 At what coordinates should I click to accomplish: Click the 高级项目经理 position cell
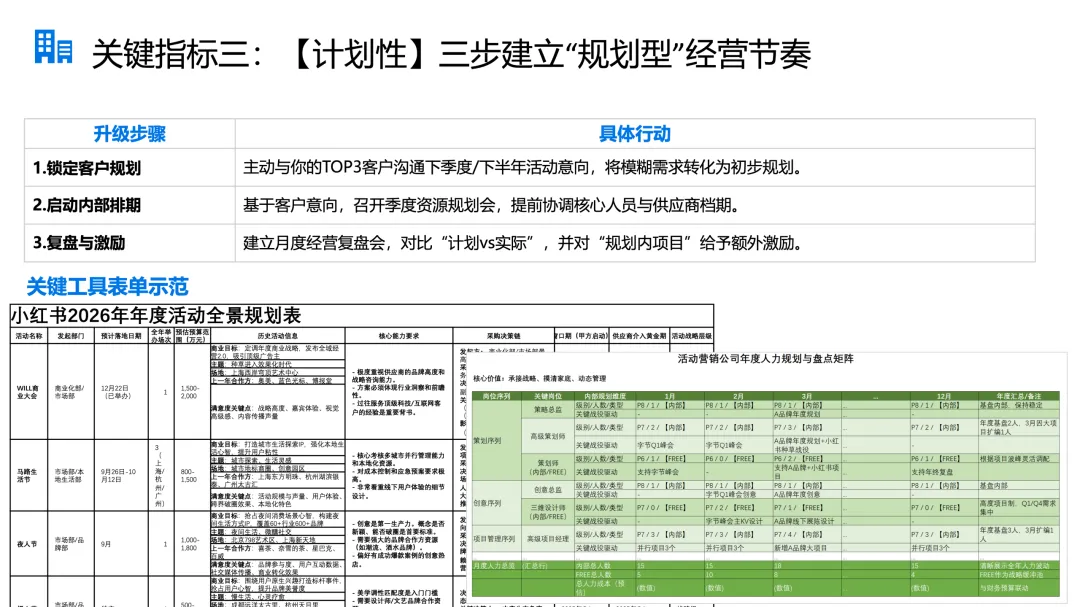click(x=548, y=539)
